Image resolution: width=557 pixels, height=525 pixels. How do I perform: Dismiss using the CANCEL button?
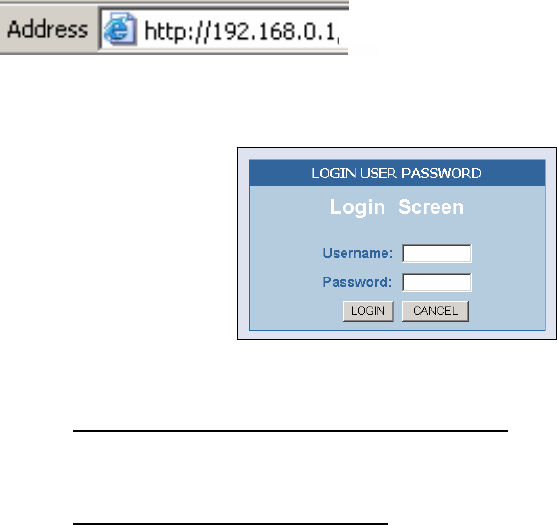coord(435,311)
